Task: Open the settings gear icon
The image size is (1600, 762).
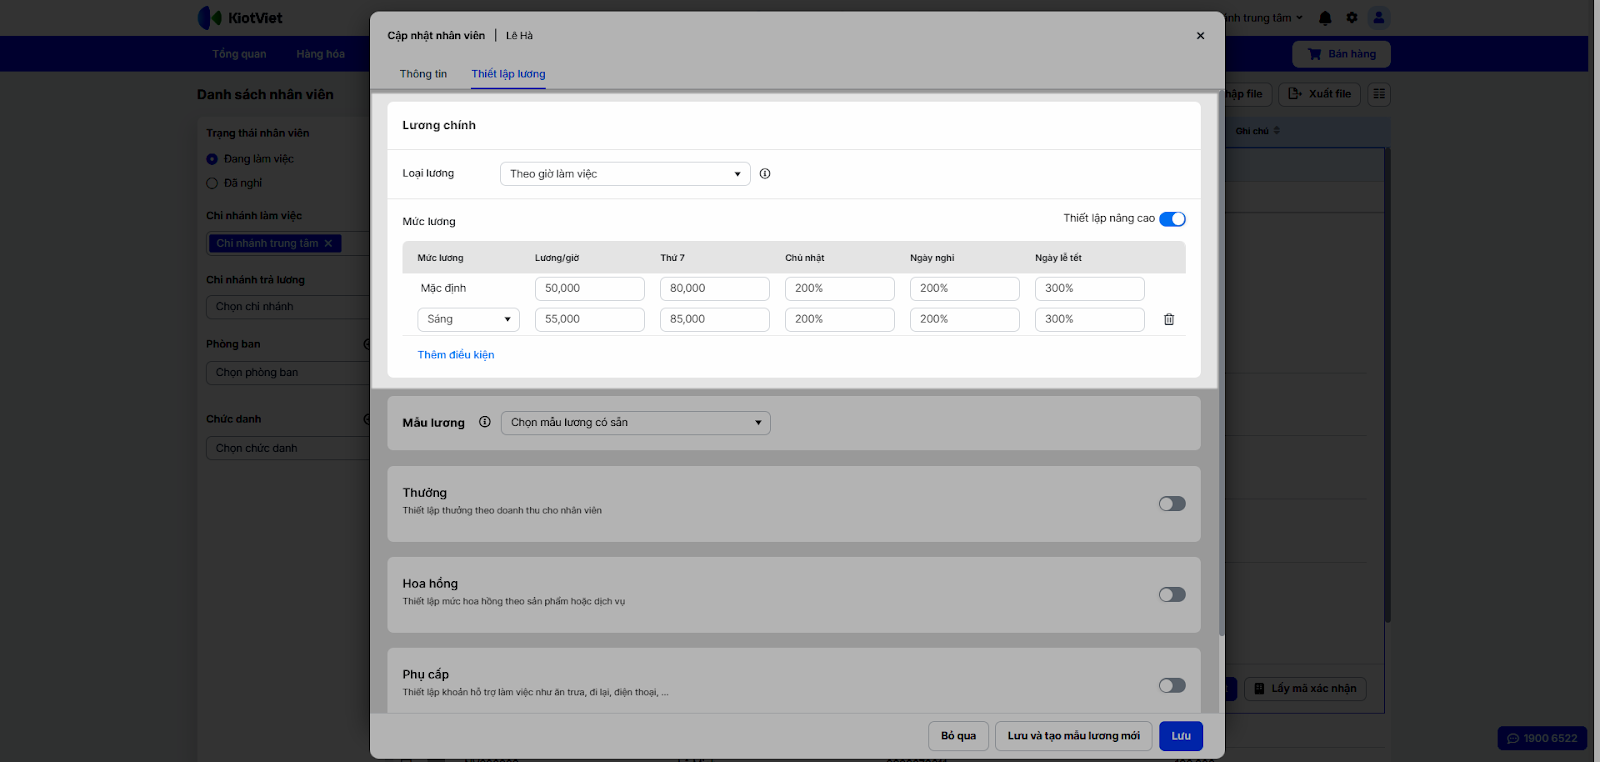Action: (x=1352, y=18)
